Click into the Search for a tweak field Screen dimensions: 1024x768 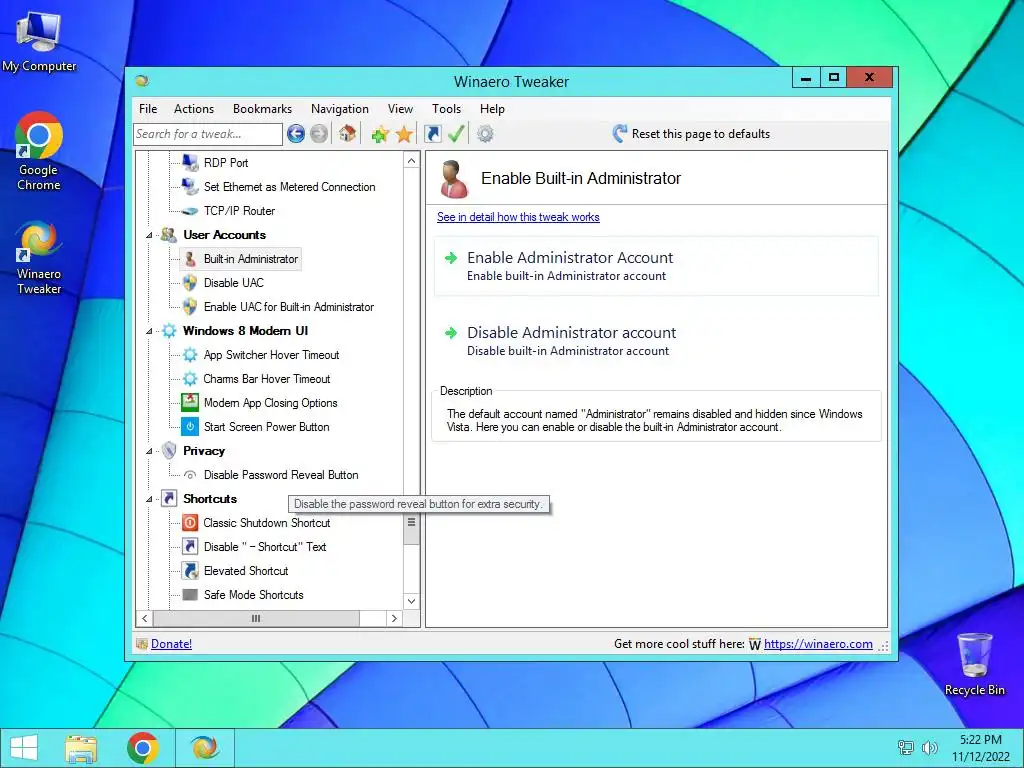point(208,134)
